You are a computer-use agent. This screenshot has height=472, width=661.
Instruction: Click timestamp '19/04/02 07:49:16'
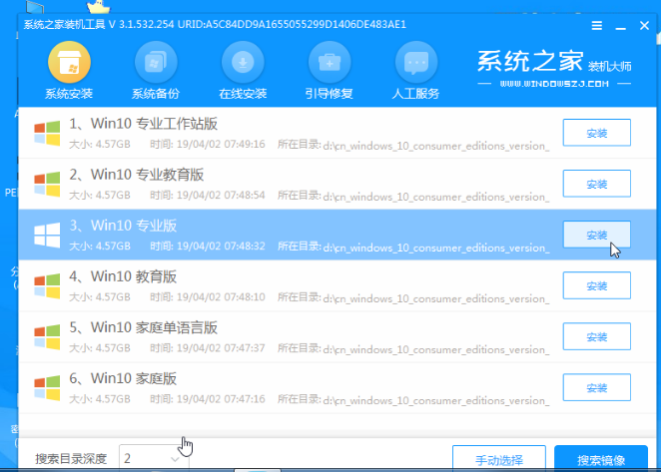221,145
